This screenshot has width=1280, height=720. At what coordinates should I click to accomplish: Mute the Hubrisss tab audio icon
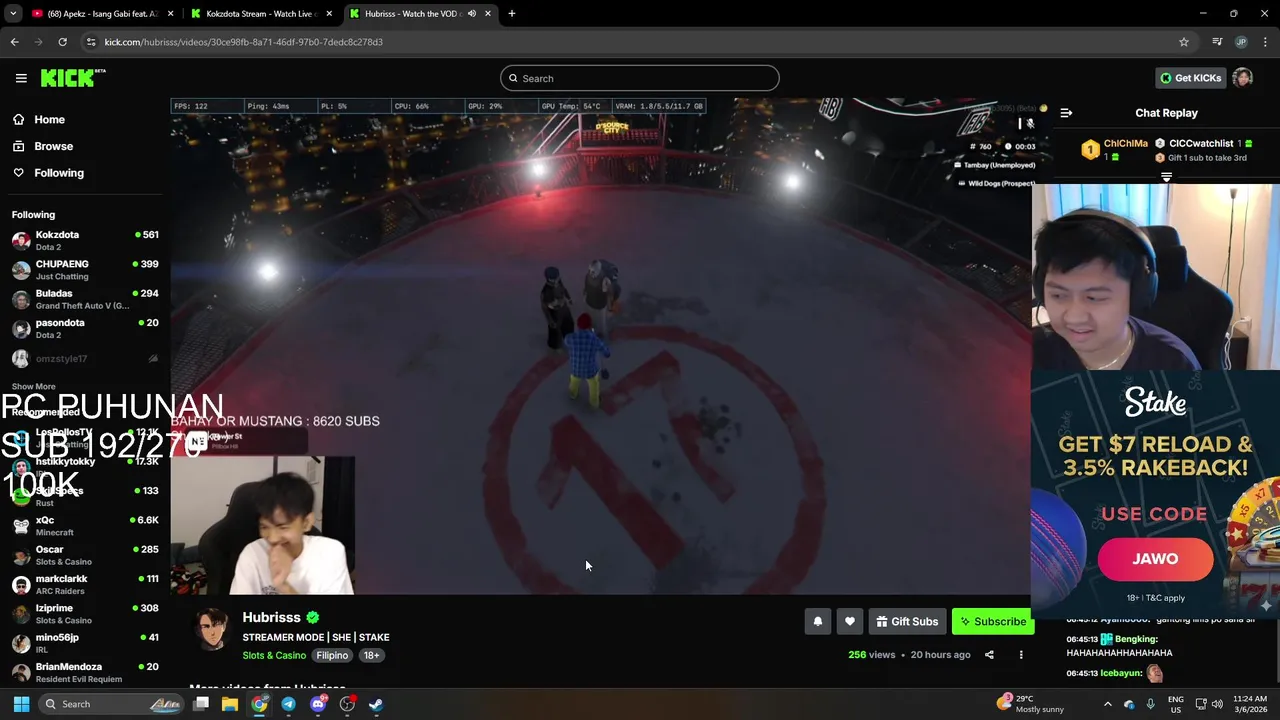[472, 14]
